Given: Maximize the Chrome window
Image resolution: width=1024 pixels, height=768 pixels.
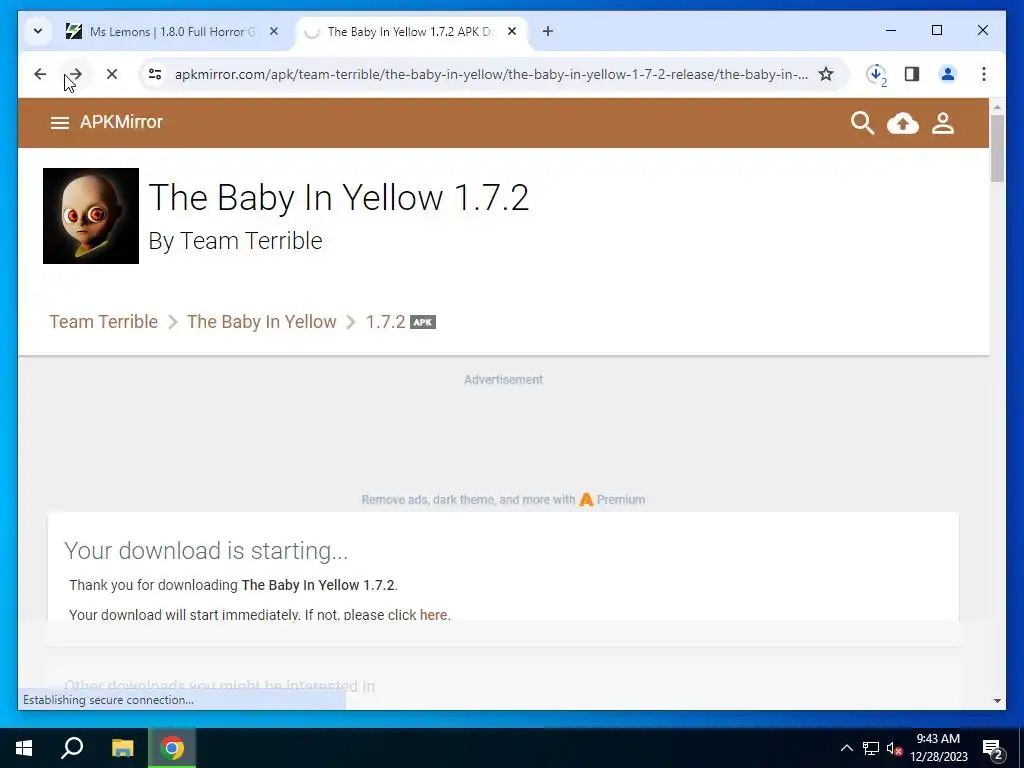Looking at the screenshot, I should click(x=937, y=31).
